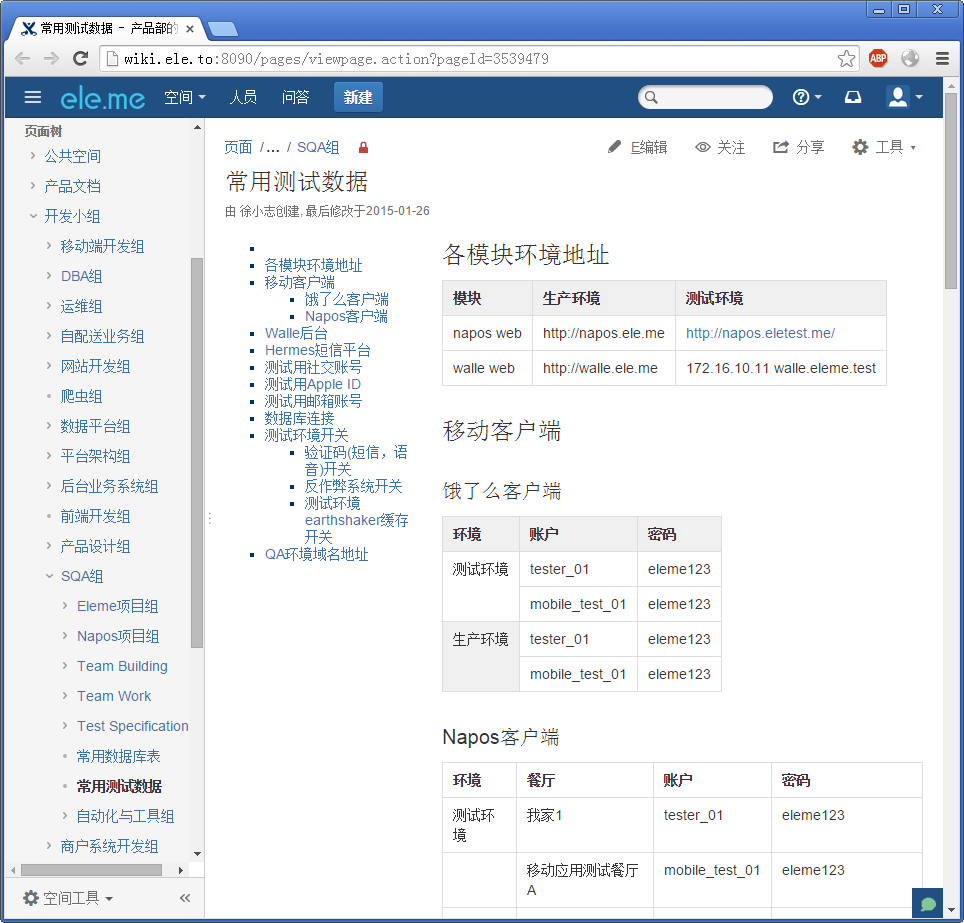
Task: Open the 自动化与工具组 page
Action: click(125, 816)
